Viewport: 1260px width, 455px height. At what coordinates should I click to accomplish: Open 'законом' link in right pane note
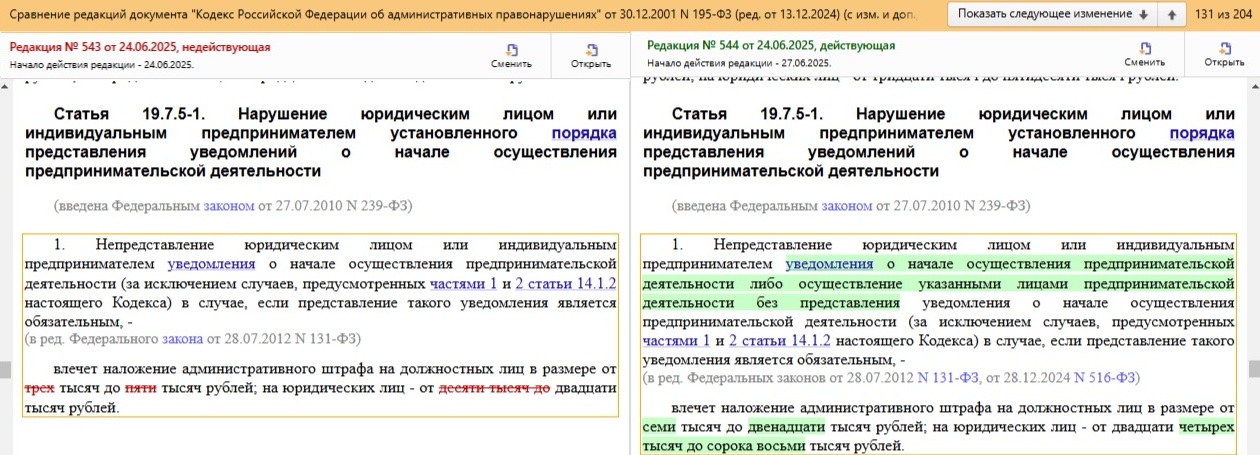pyautogui.click(x=846, y=206)
